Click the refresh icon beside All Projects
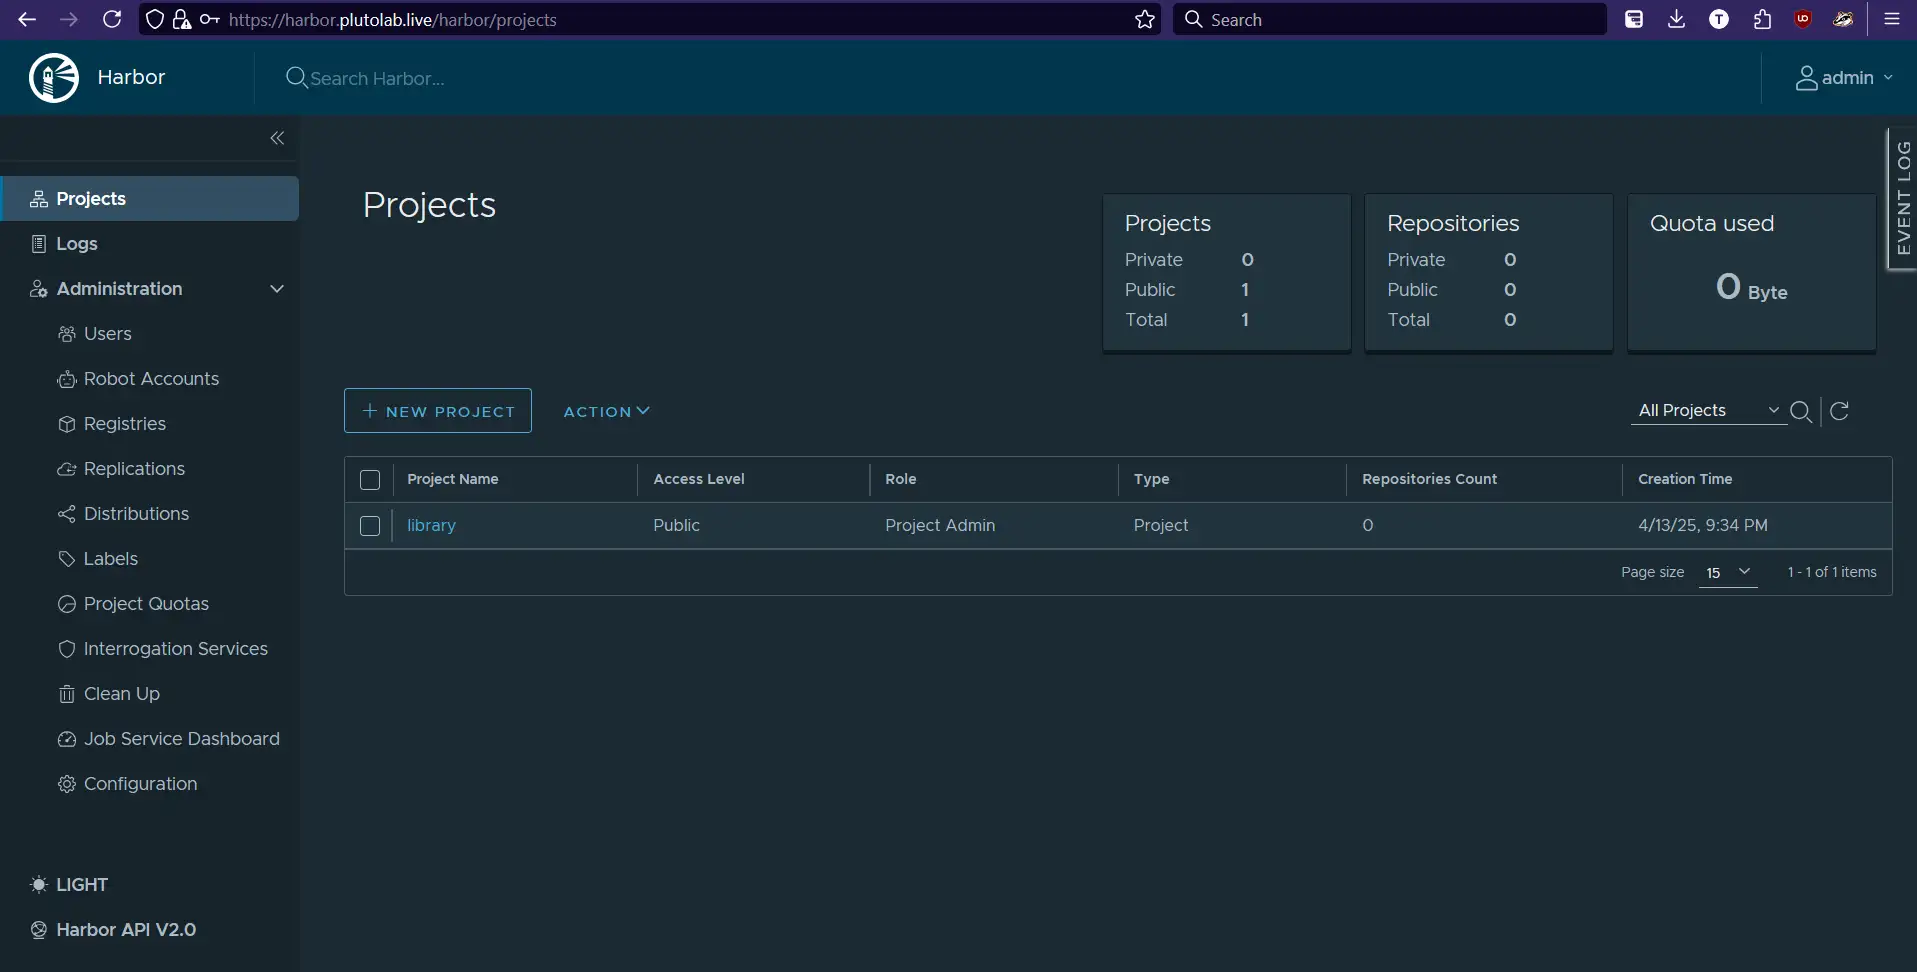 (1841, 411)
